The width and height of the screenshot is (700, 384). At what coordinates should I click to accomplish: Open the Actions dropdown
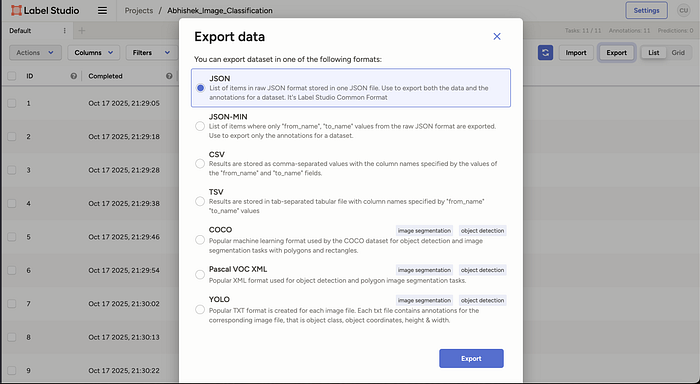[35, 53]
